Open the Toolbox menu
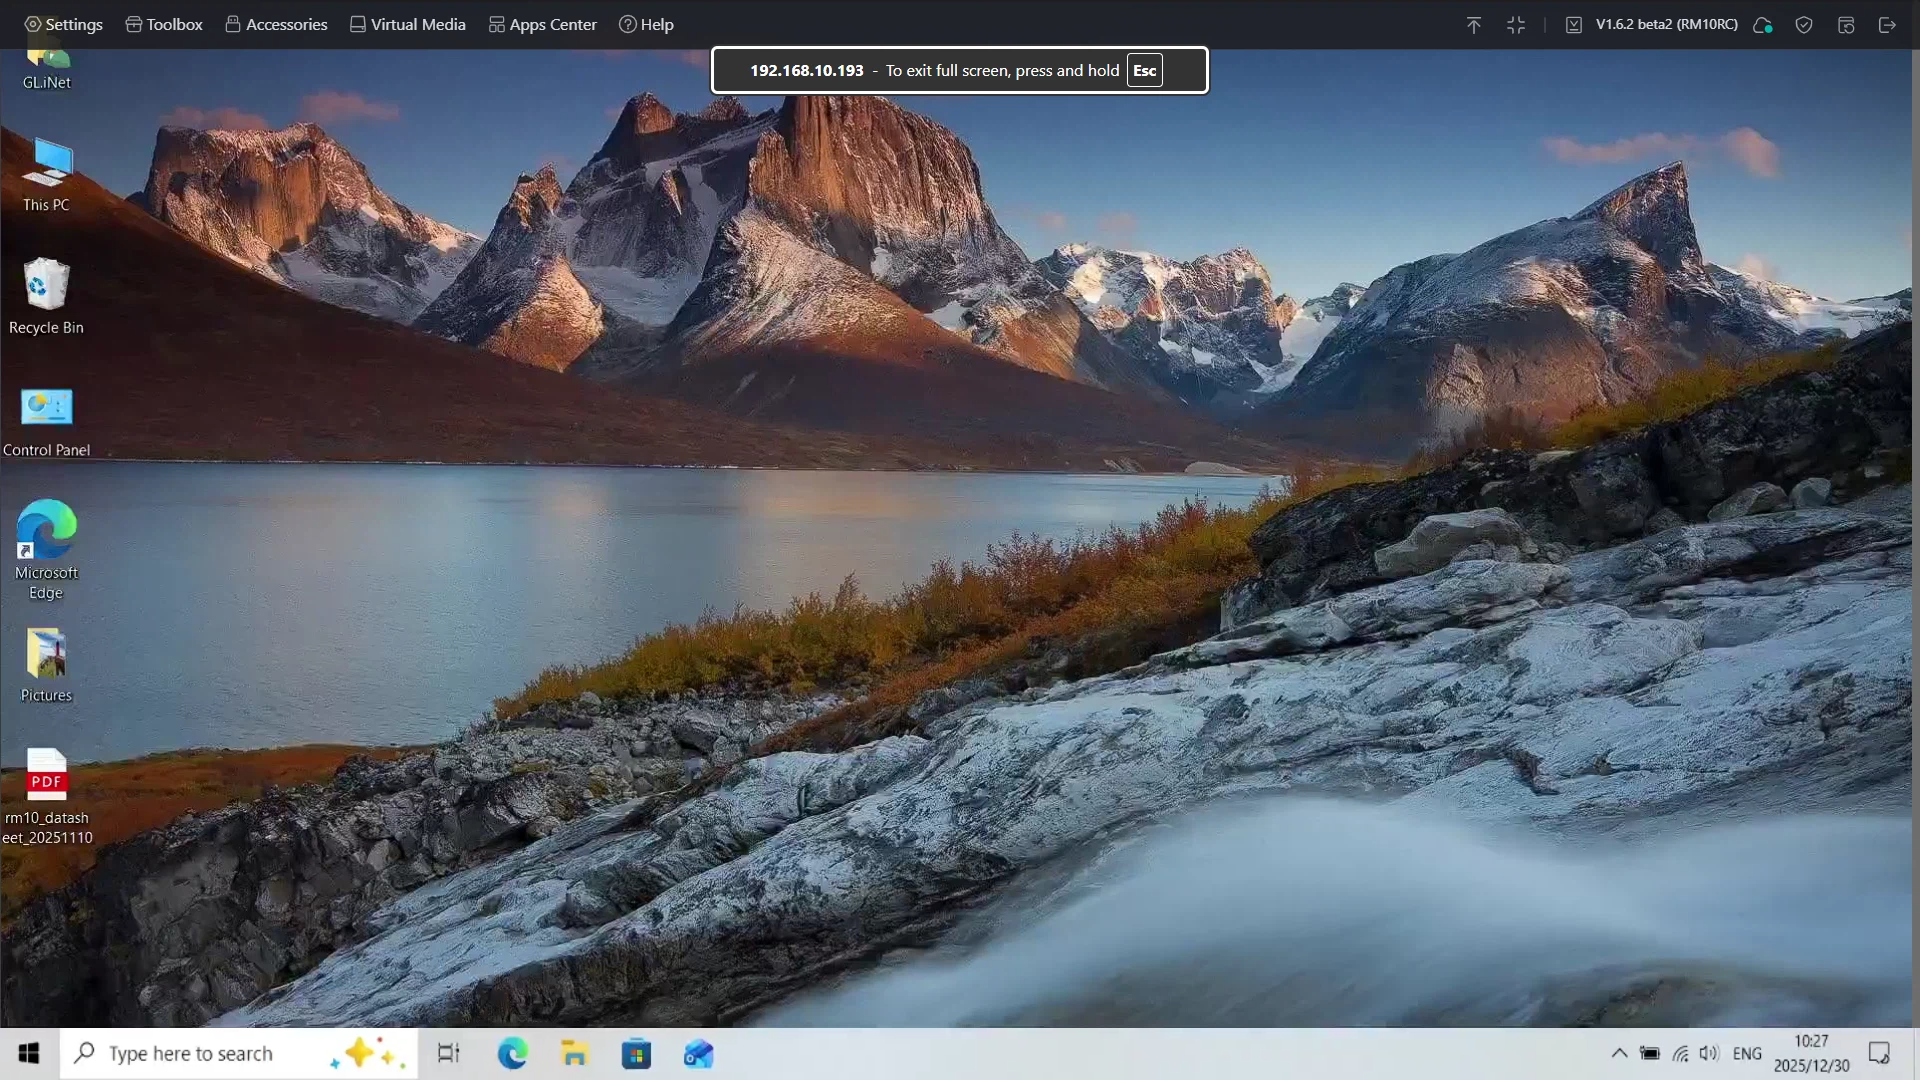This screenshot has height=1080, width=1920. click(162, 24)
